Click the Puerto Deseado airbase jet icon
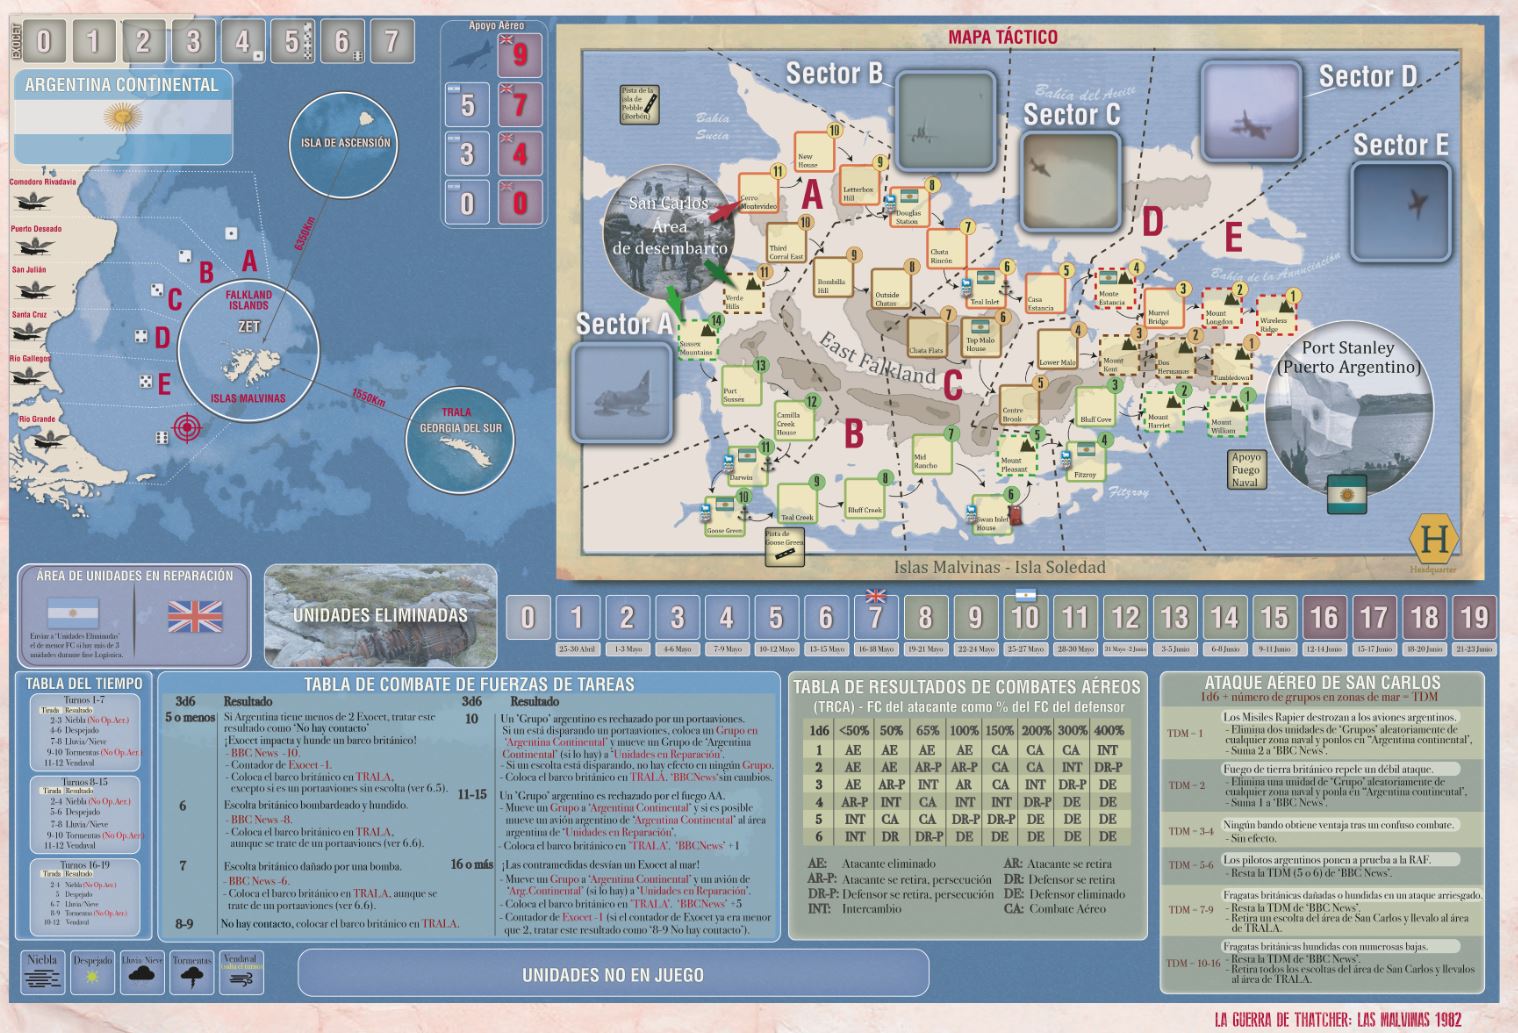 pos(35,246)
